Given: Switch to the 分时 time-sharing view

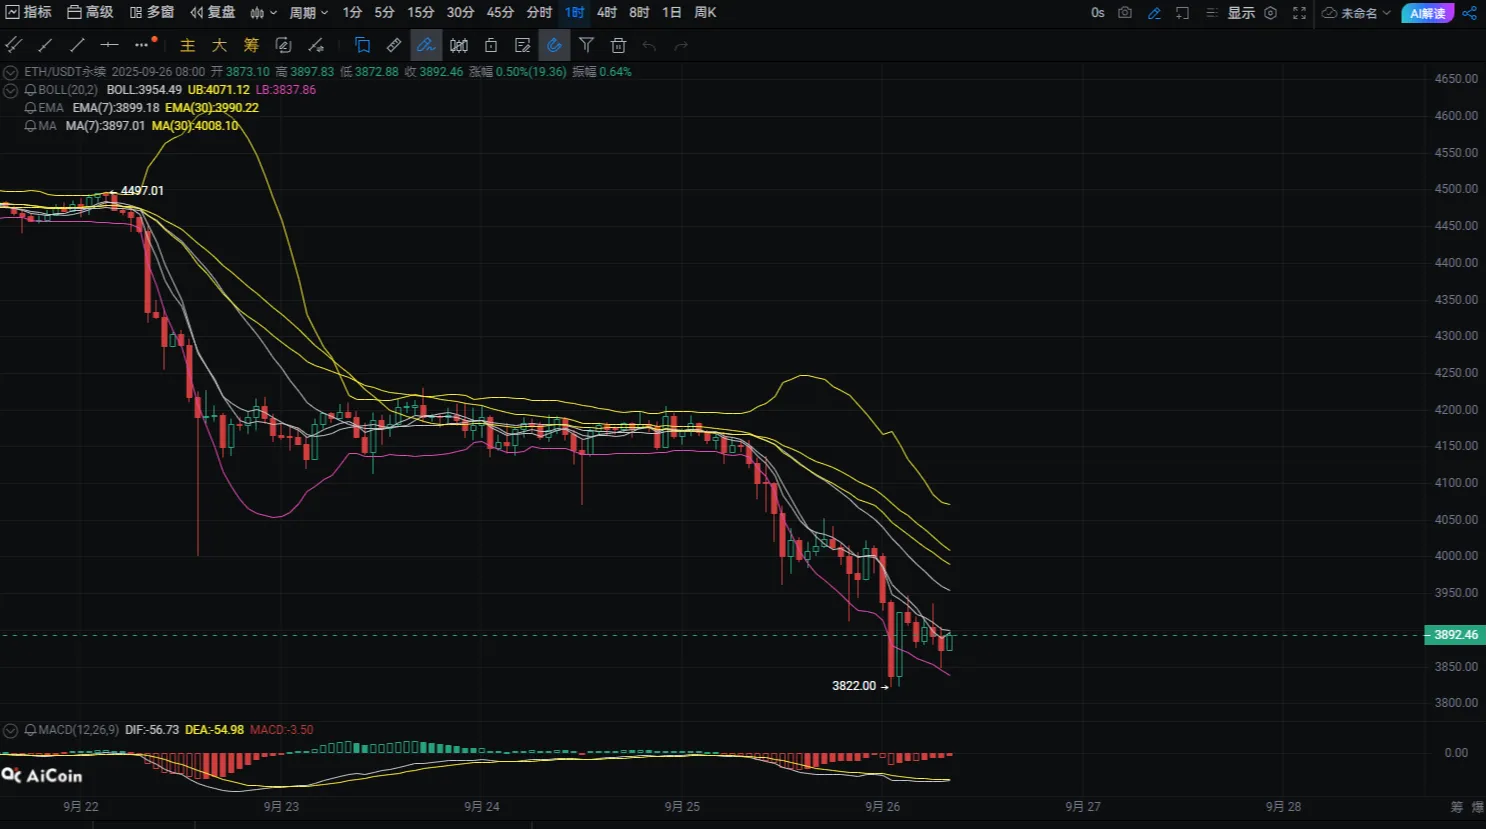Looking at the screenshot, I should click(x=539, y=13).
